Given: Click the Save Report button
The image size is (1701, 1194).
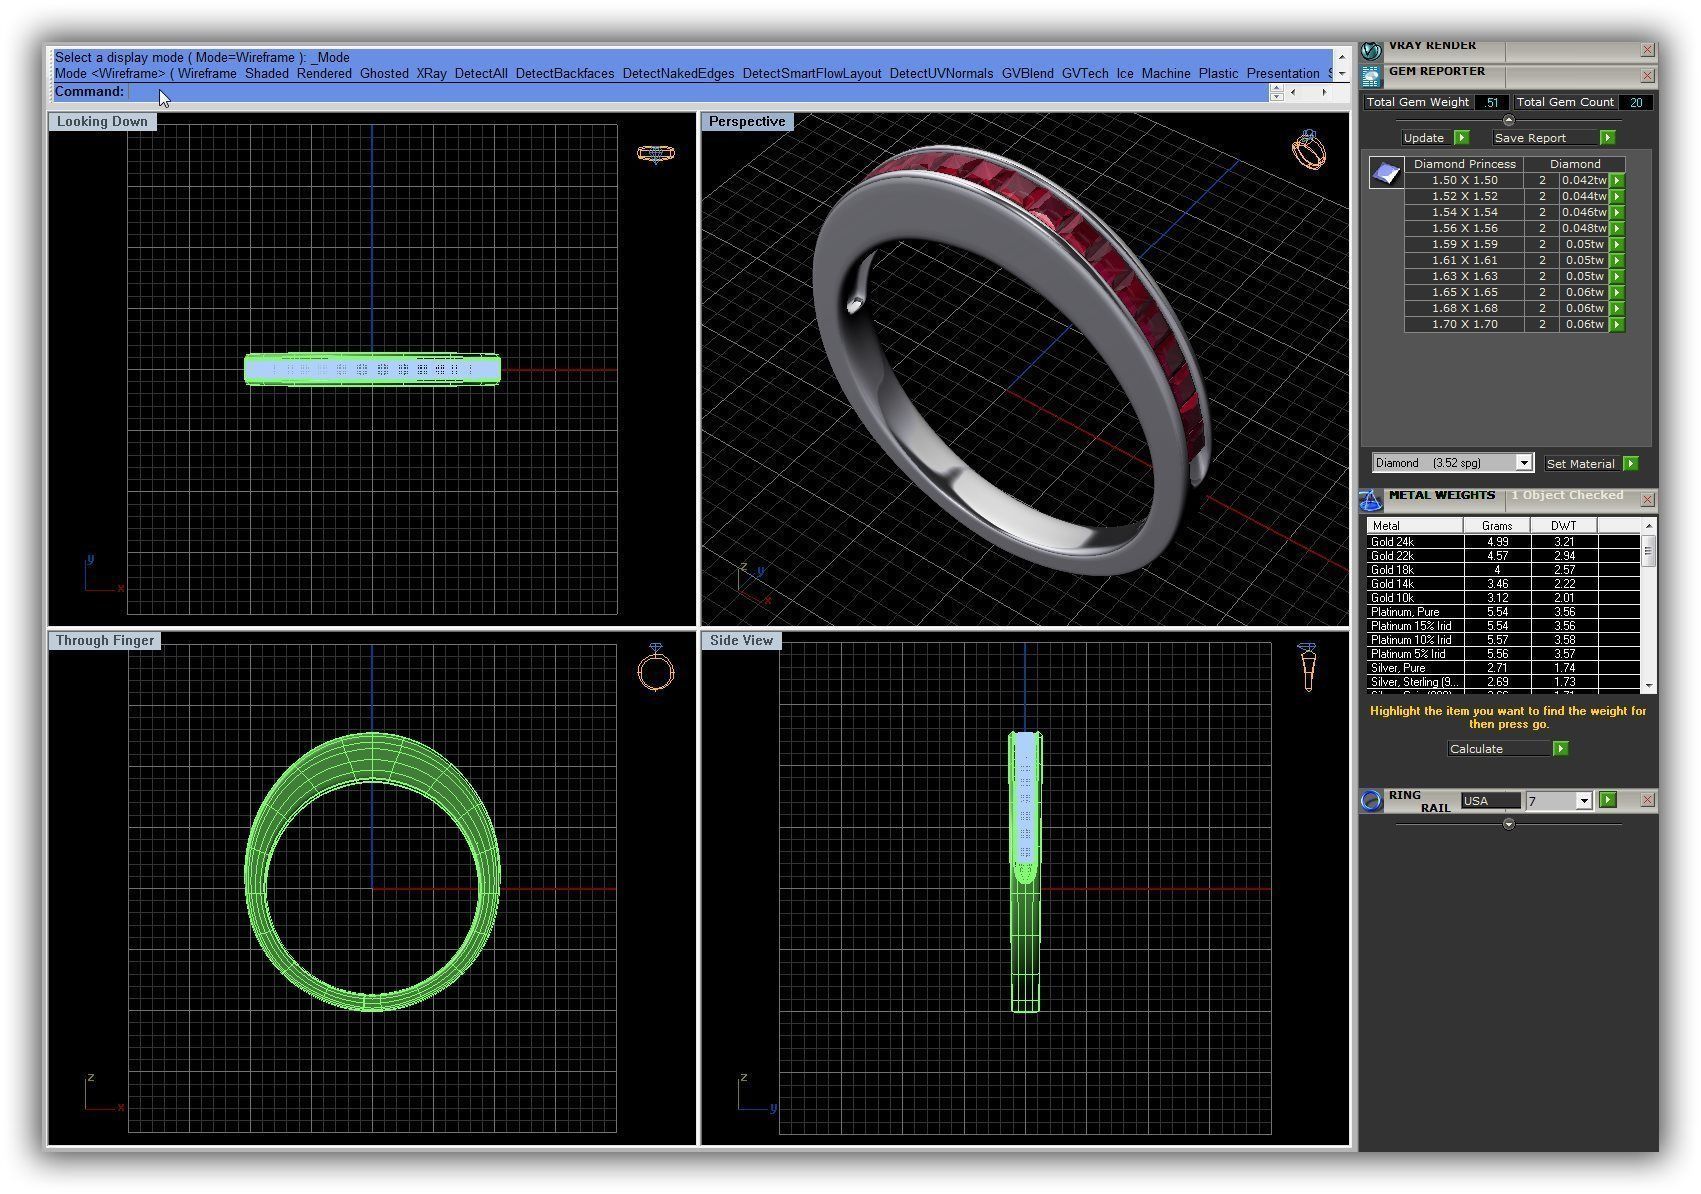Looking at the screenshot, I should tap(1545, 138).
